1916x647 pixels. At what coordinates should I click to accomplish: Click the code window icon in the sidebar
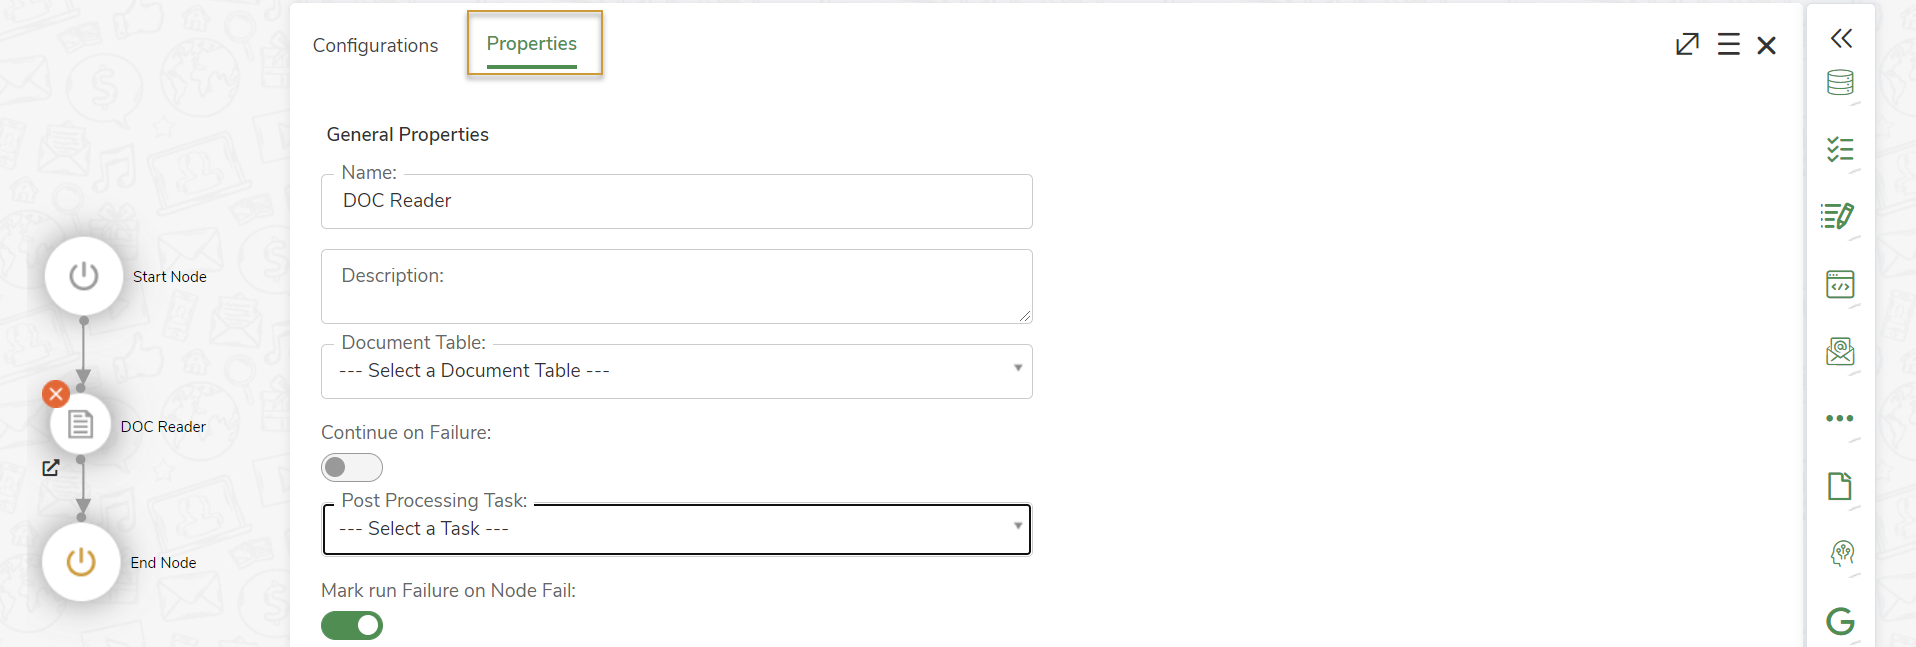[1841, 284]
